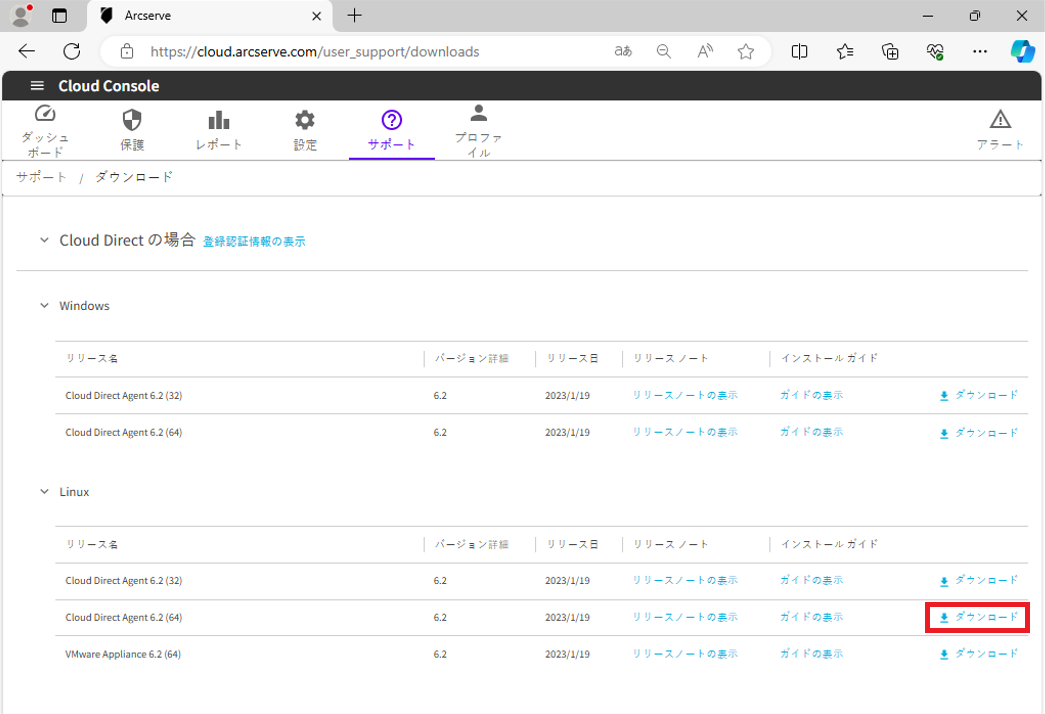The height and width of the screenshot is (714, 1045).
Task: Download Linux Cloud Direct Agent 6.2 (64)
Action: point(978,618)
